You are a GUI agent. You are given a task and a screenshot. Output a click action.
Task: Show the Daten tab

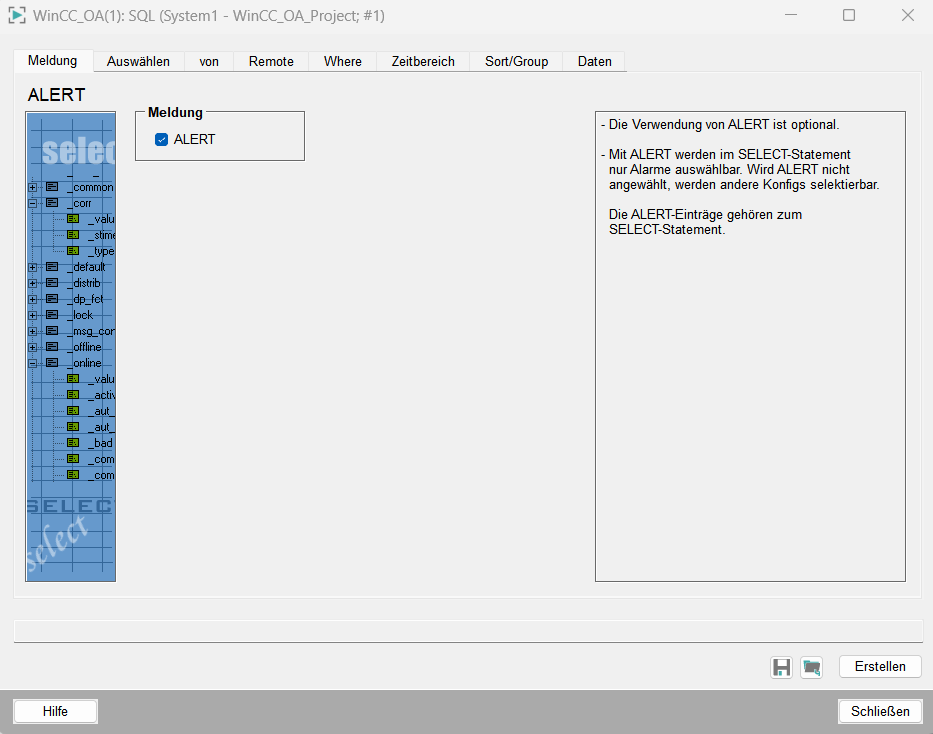point(594,61)
